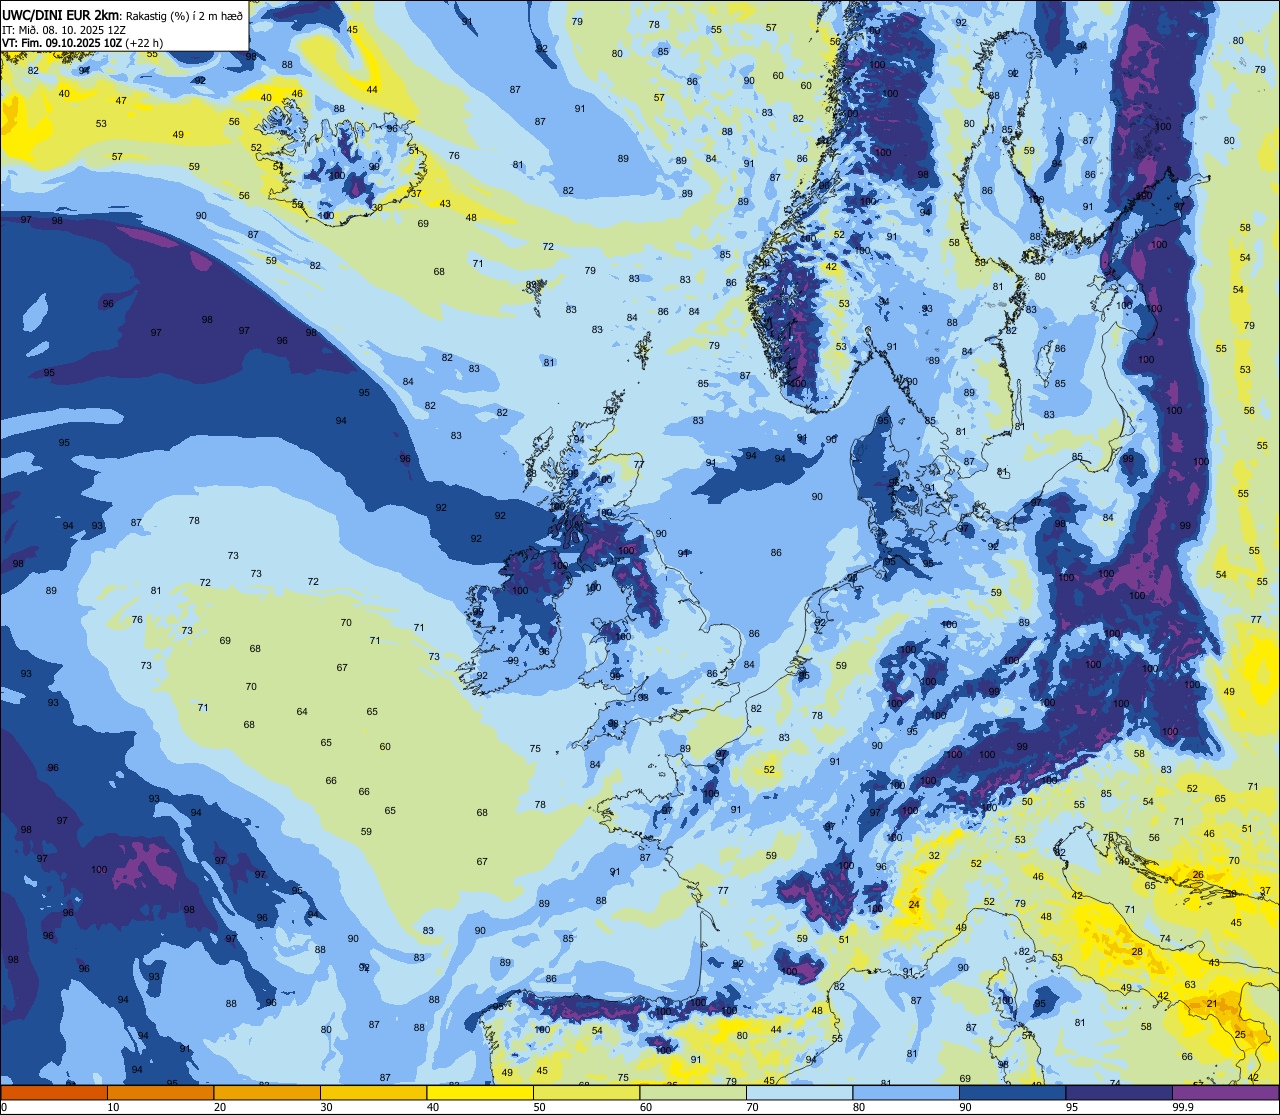Click the 30–40% golden legend swatch

(x=373, y=1092)
